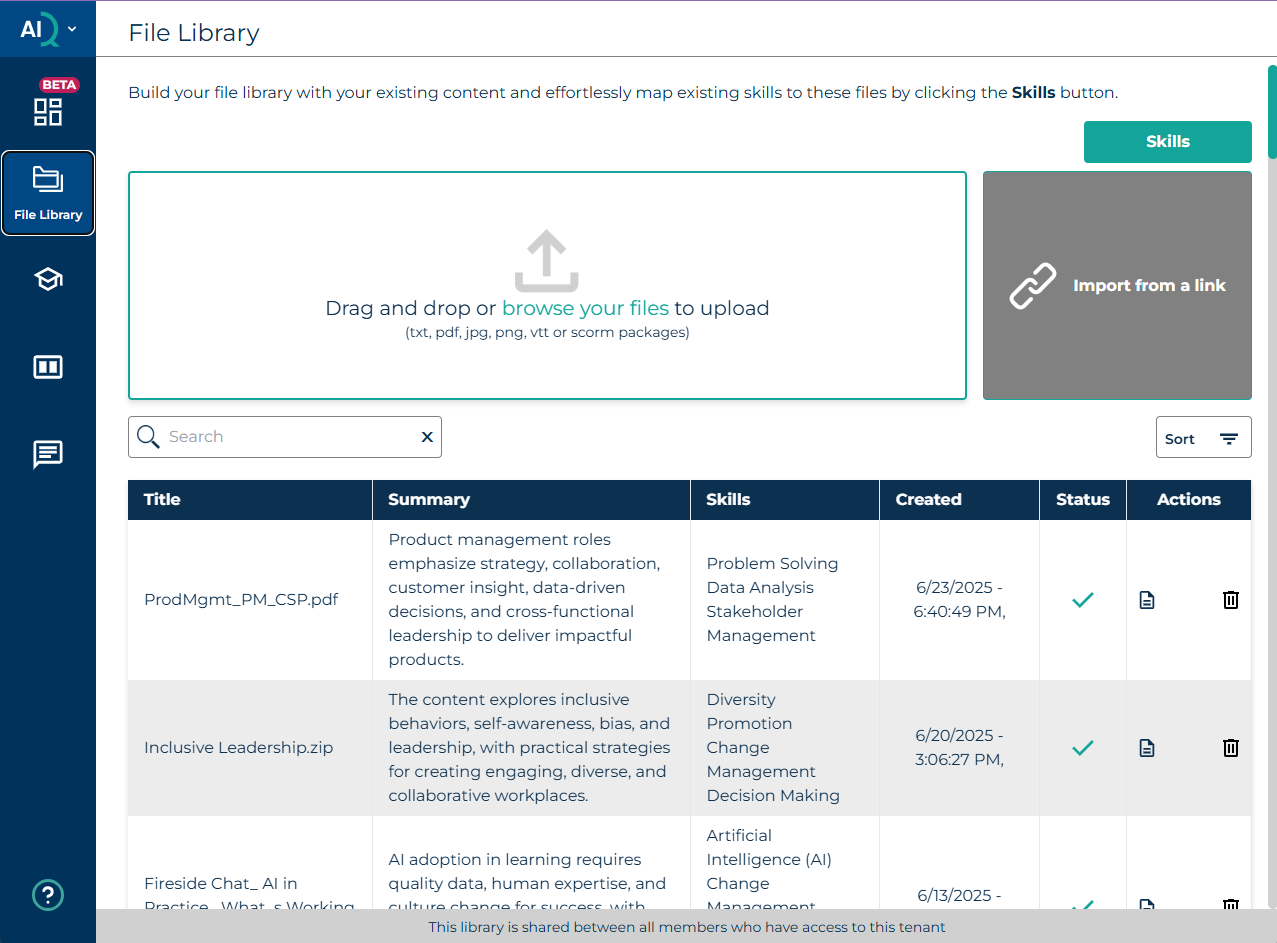Click the shared library notice banner text

tap(687, 927)
